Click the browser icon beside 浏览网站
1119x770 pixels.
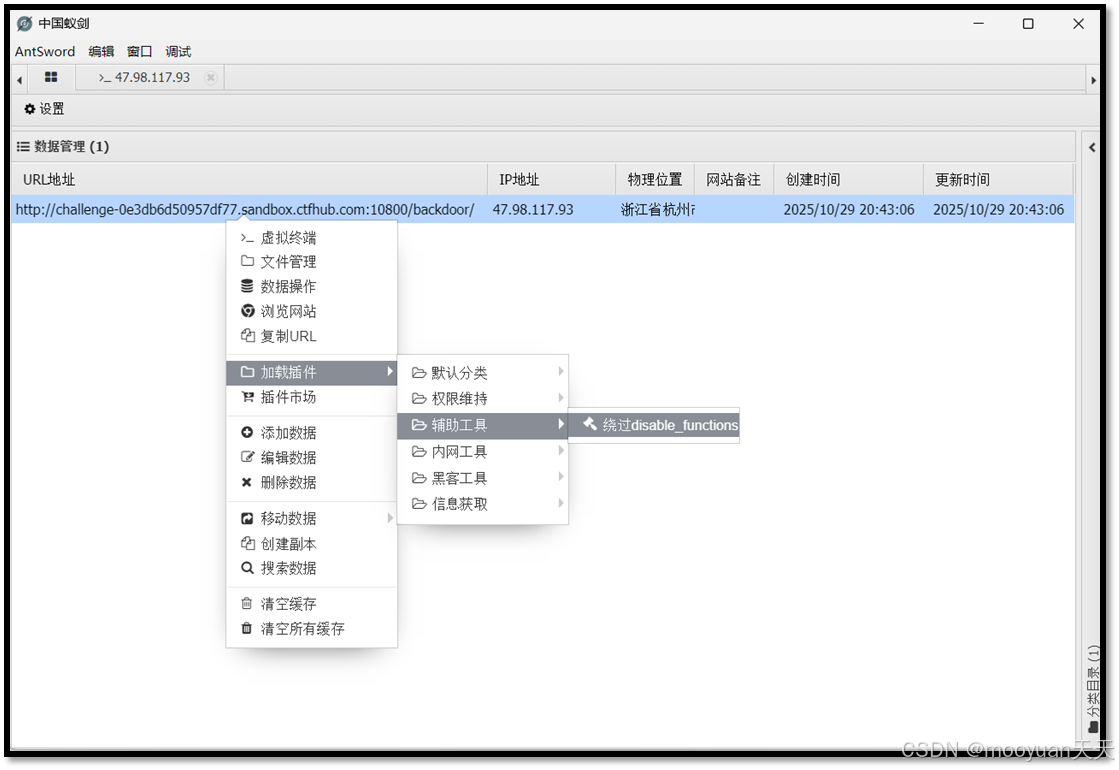(248, 310)
